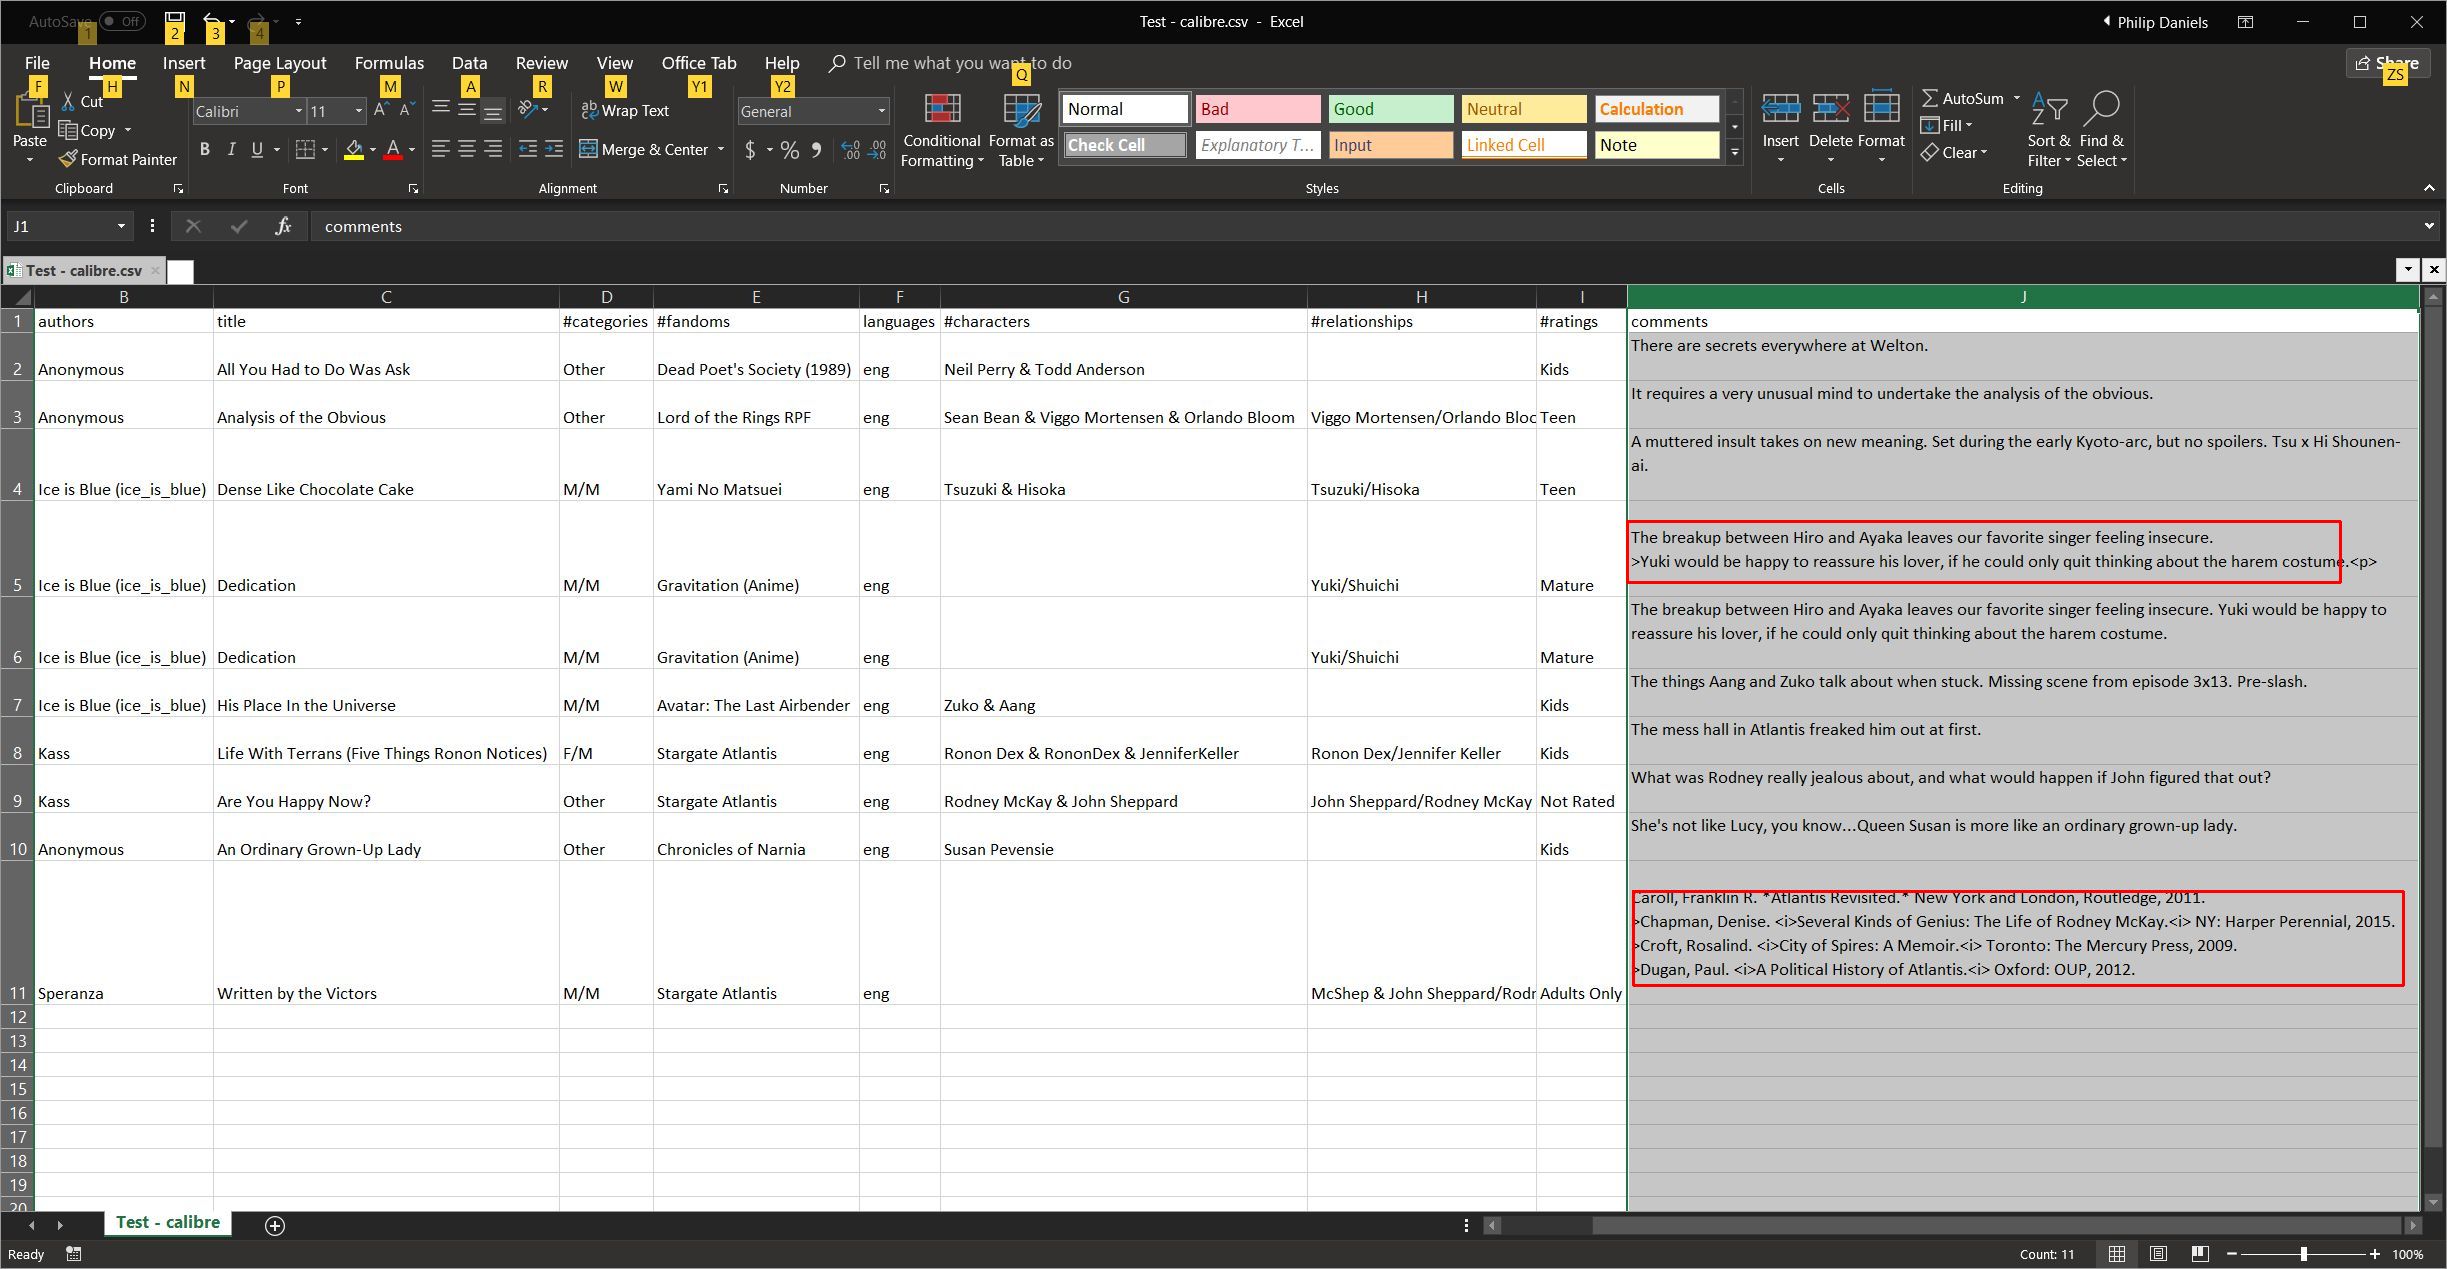Open the font size dropdown

click(358, 111)
